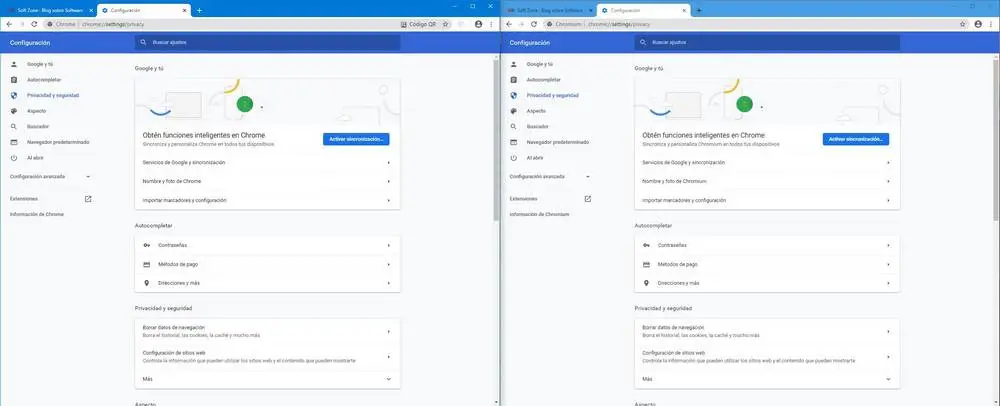Open Nombre y foto de Chrome row

(267, 181)
